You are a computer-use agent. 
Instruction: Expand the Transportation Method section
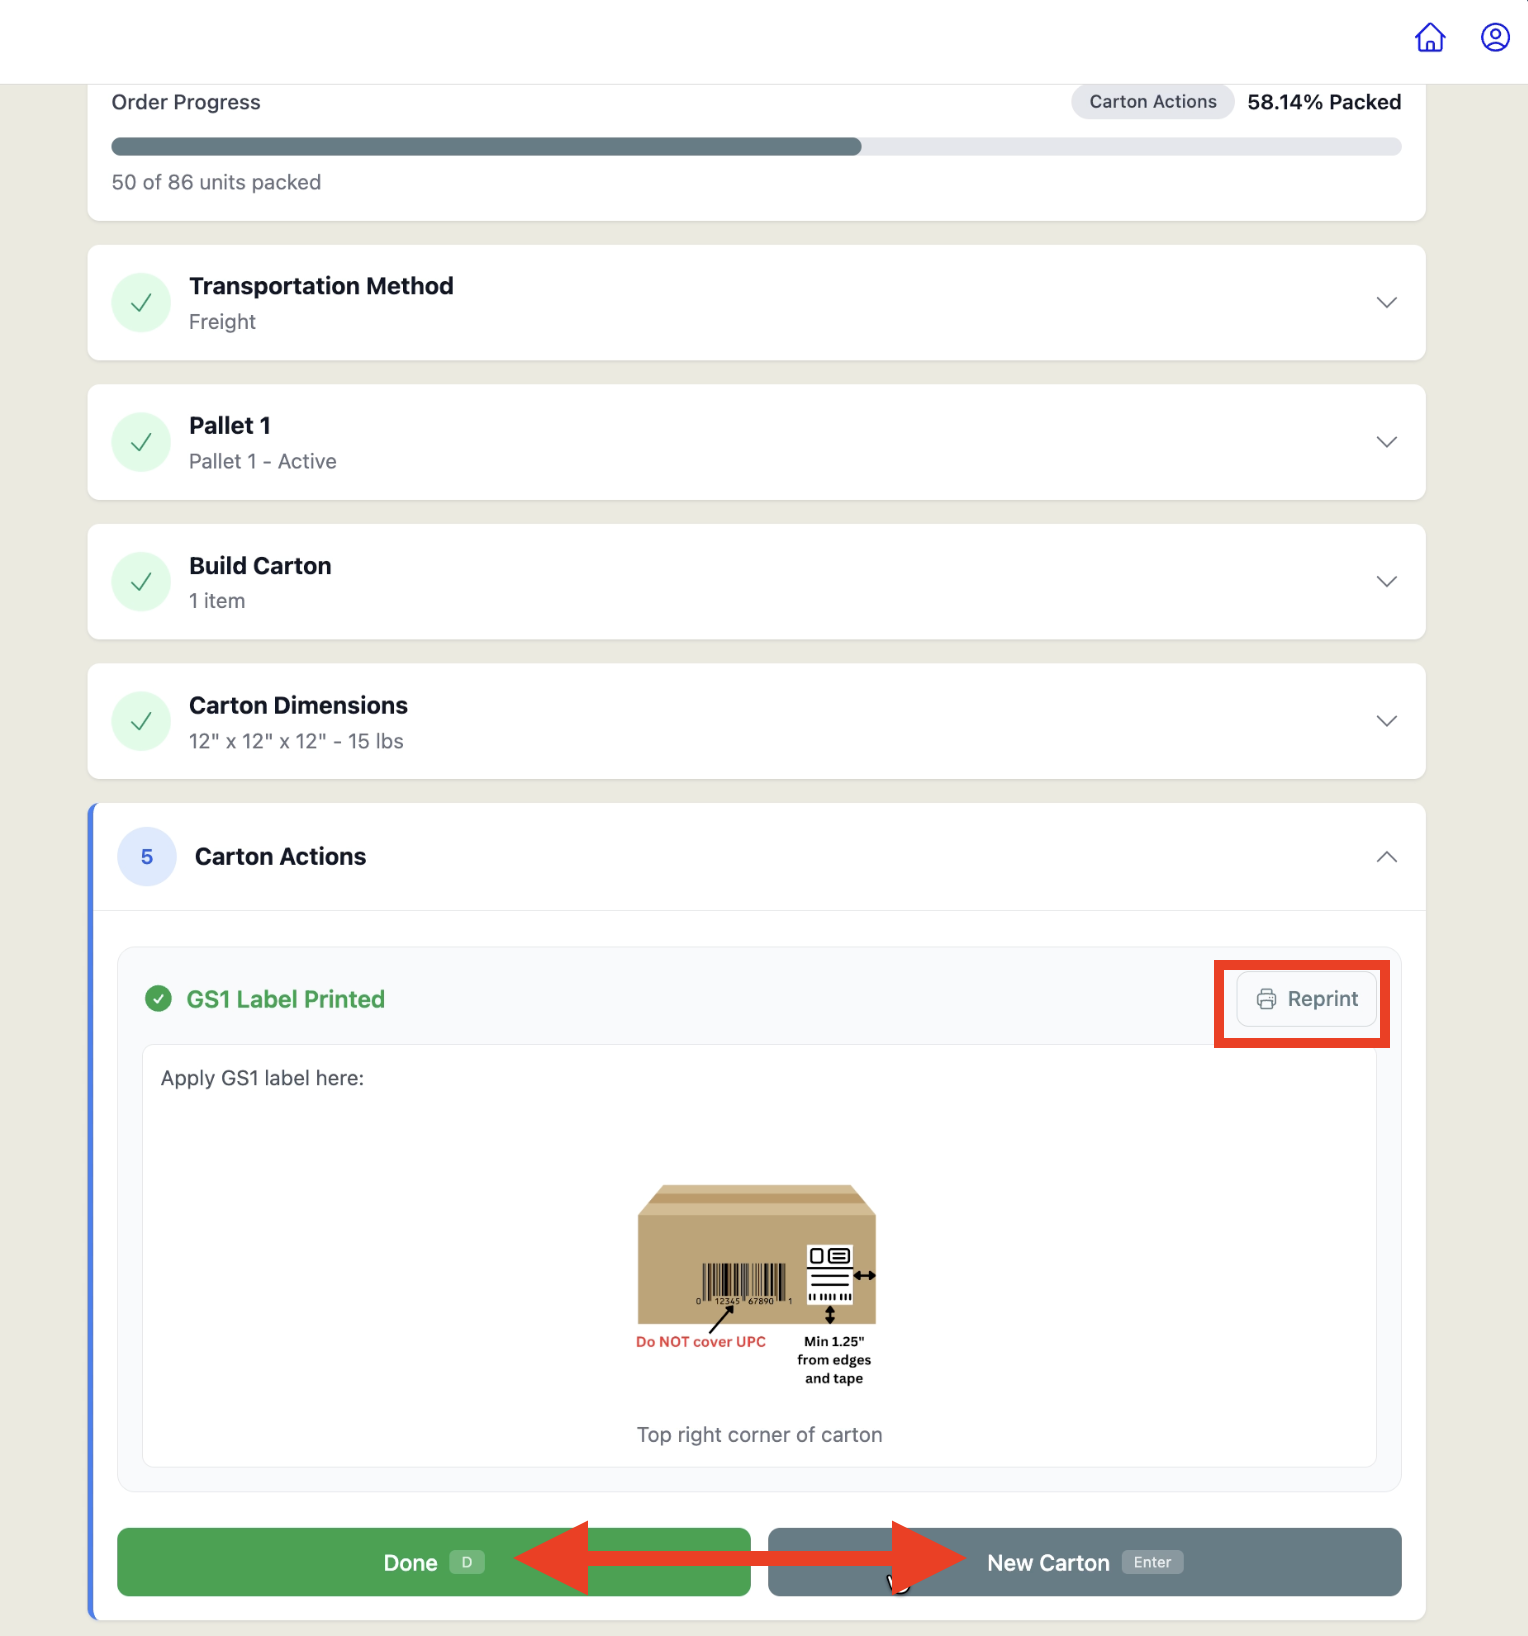1386,302
